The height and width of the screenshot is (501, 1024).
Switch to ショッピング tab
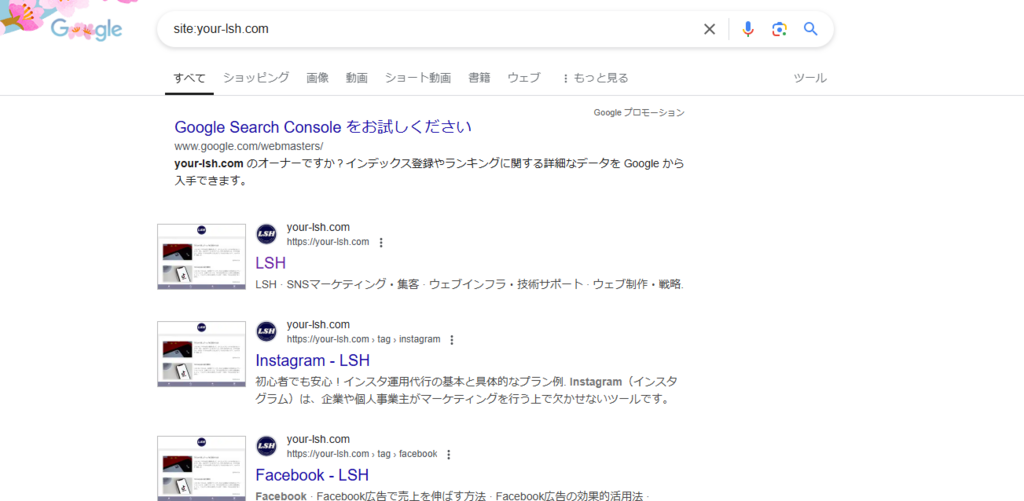[x=256, y=78]
